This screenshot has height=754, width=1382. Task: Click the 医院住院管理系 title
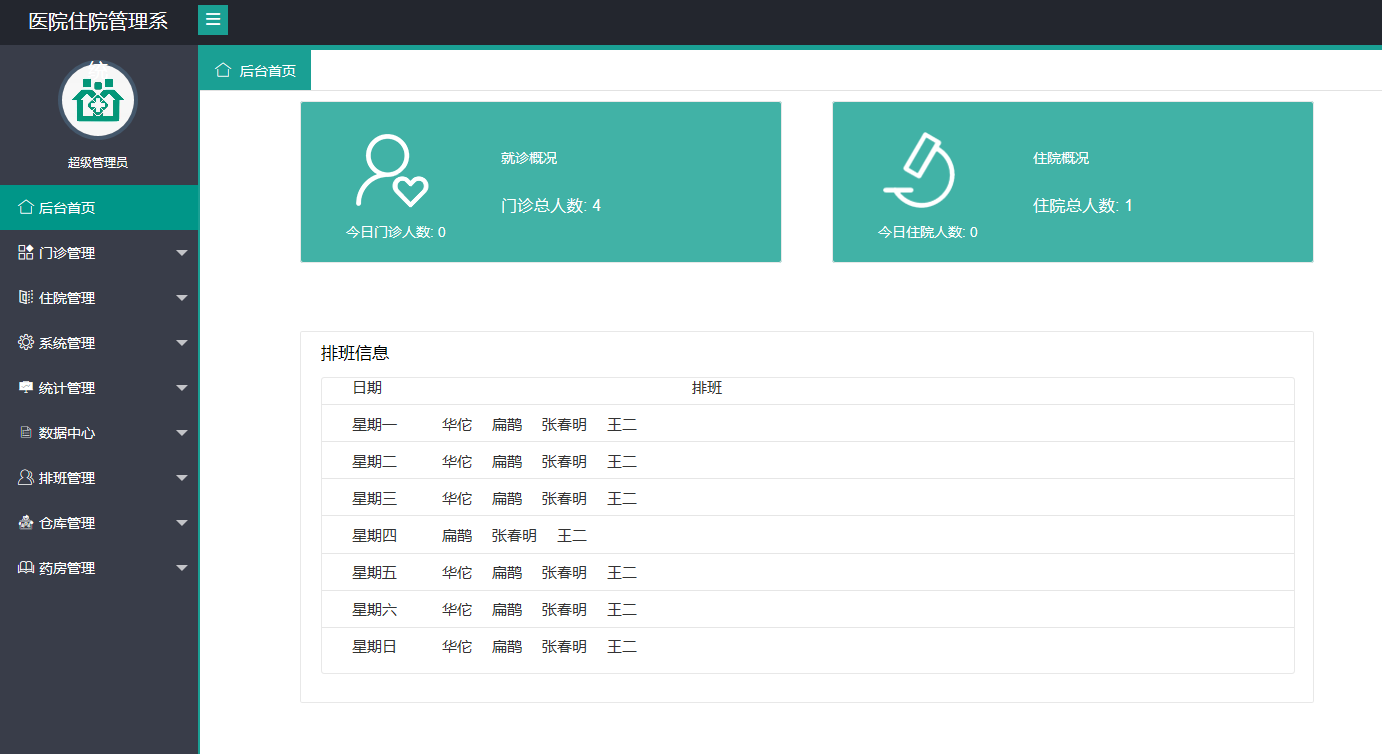click(x=98, y=21)
